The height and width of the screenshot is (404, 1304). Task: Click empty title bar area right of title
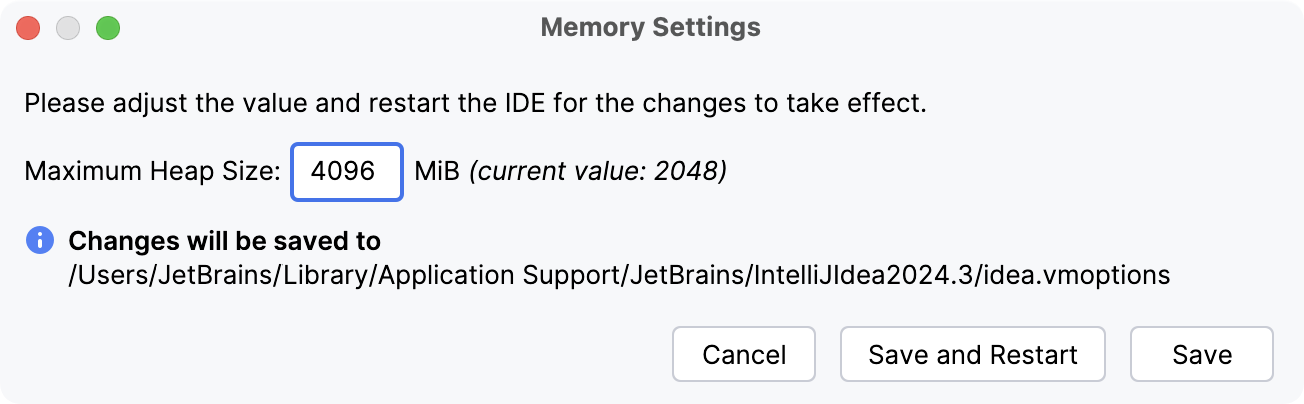pos(1000,27)
